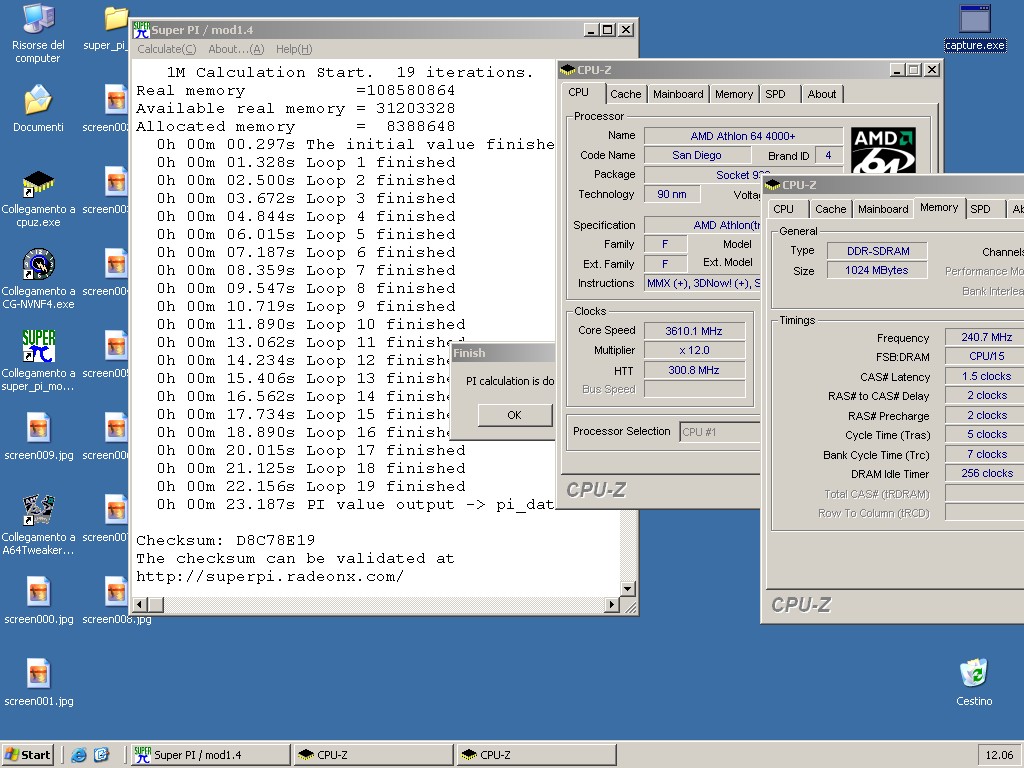Click the FSB:DRAM value CPU/15
This screenshot has width=1024, height=768.
tap(986, 357)
